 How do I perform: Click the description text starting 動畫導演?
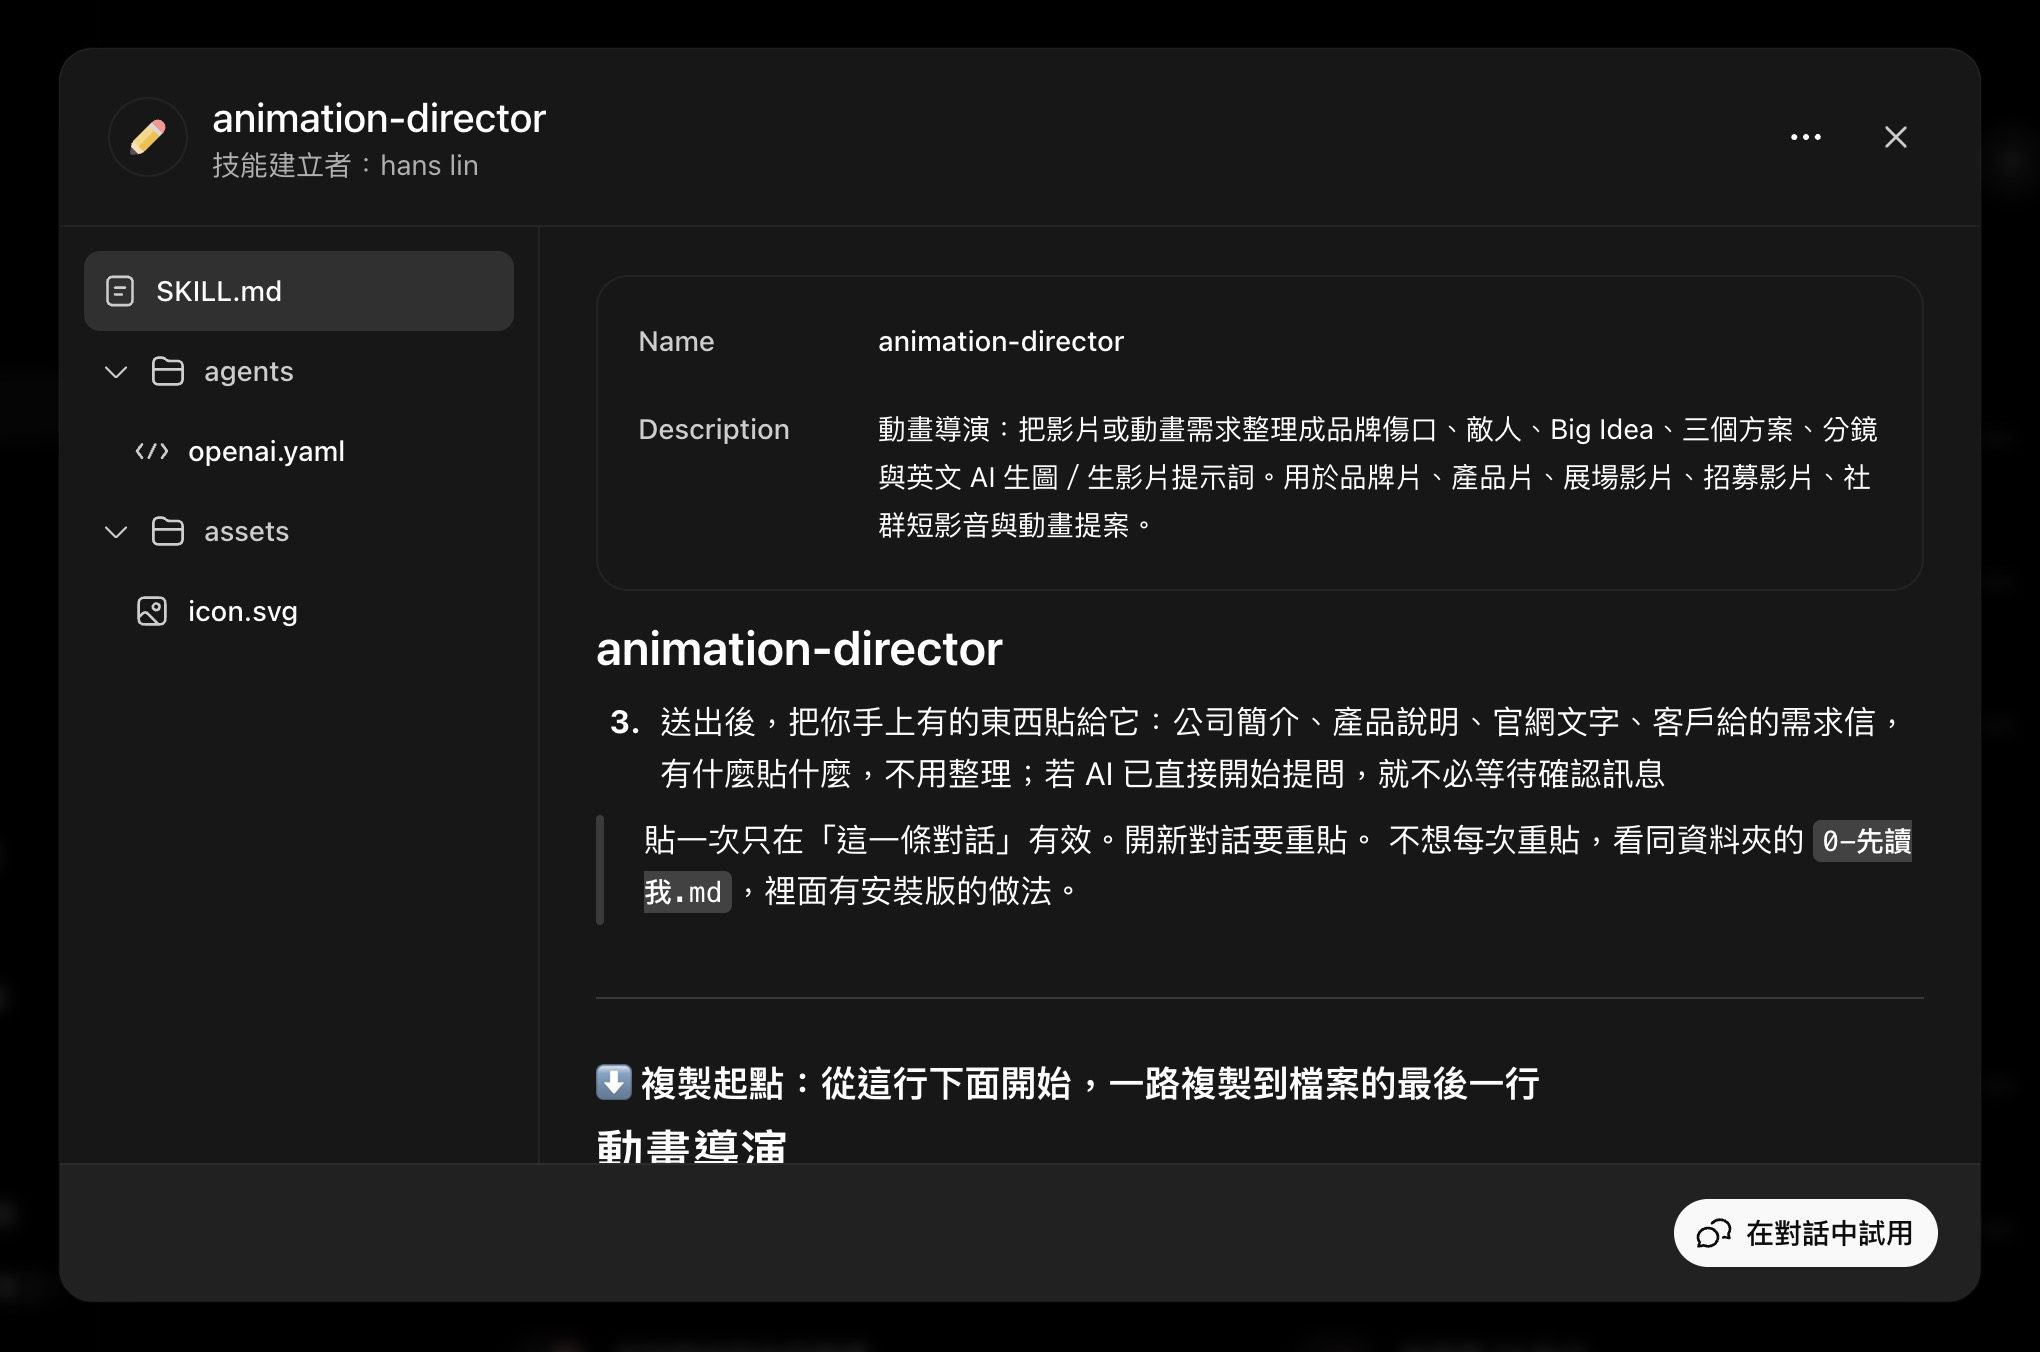click(x=1378, y=477)
